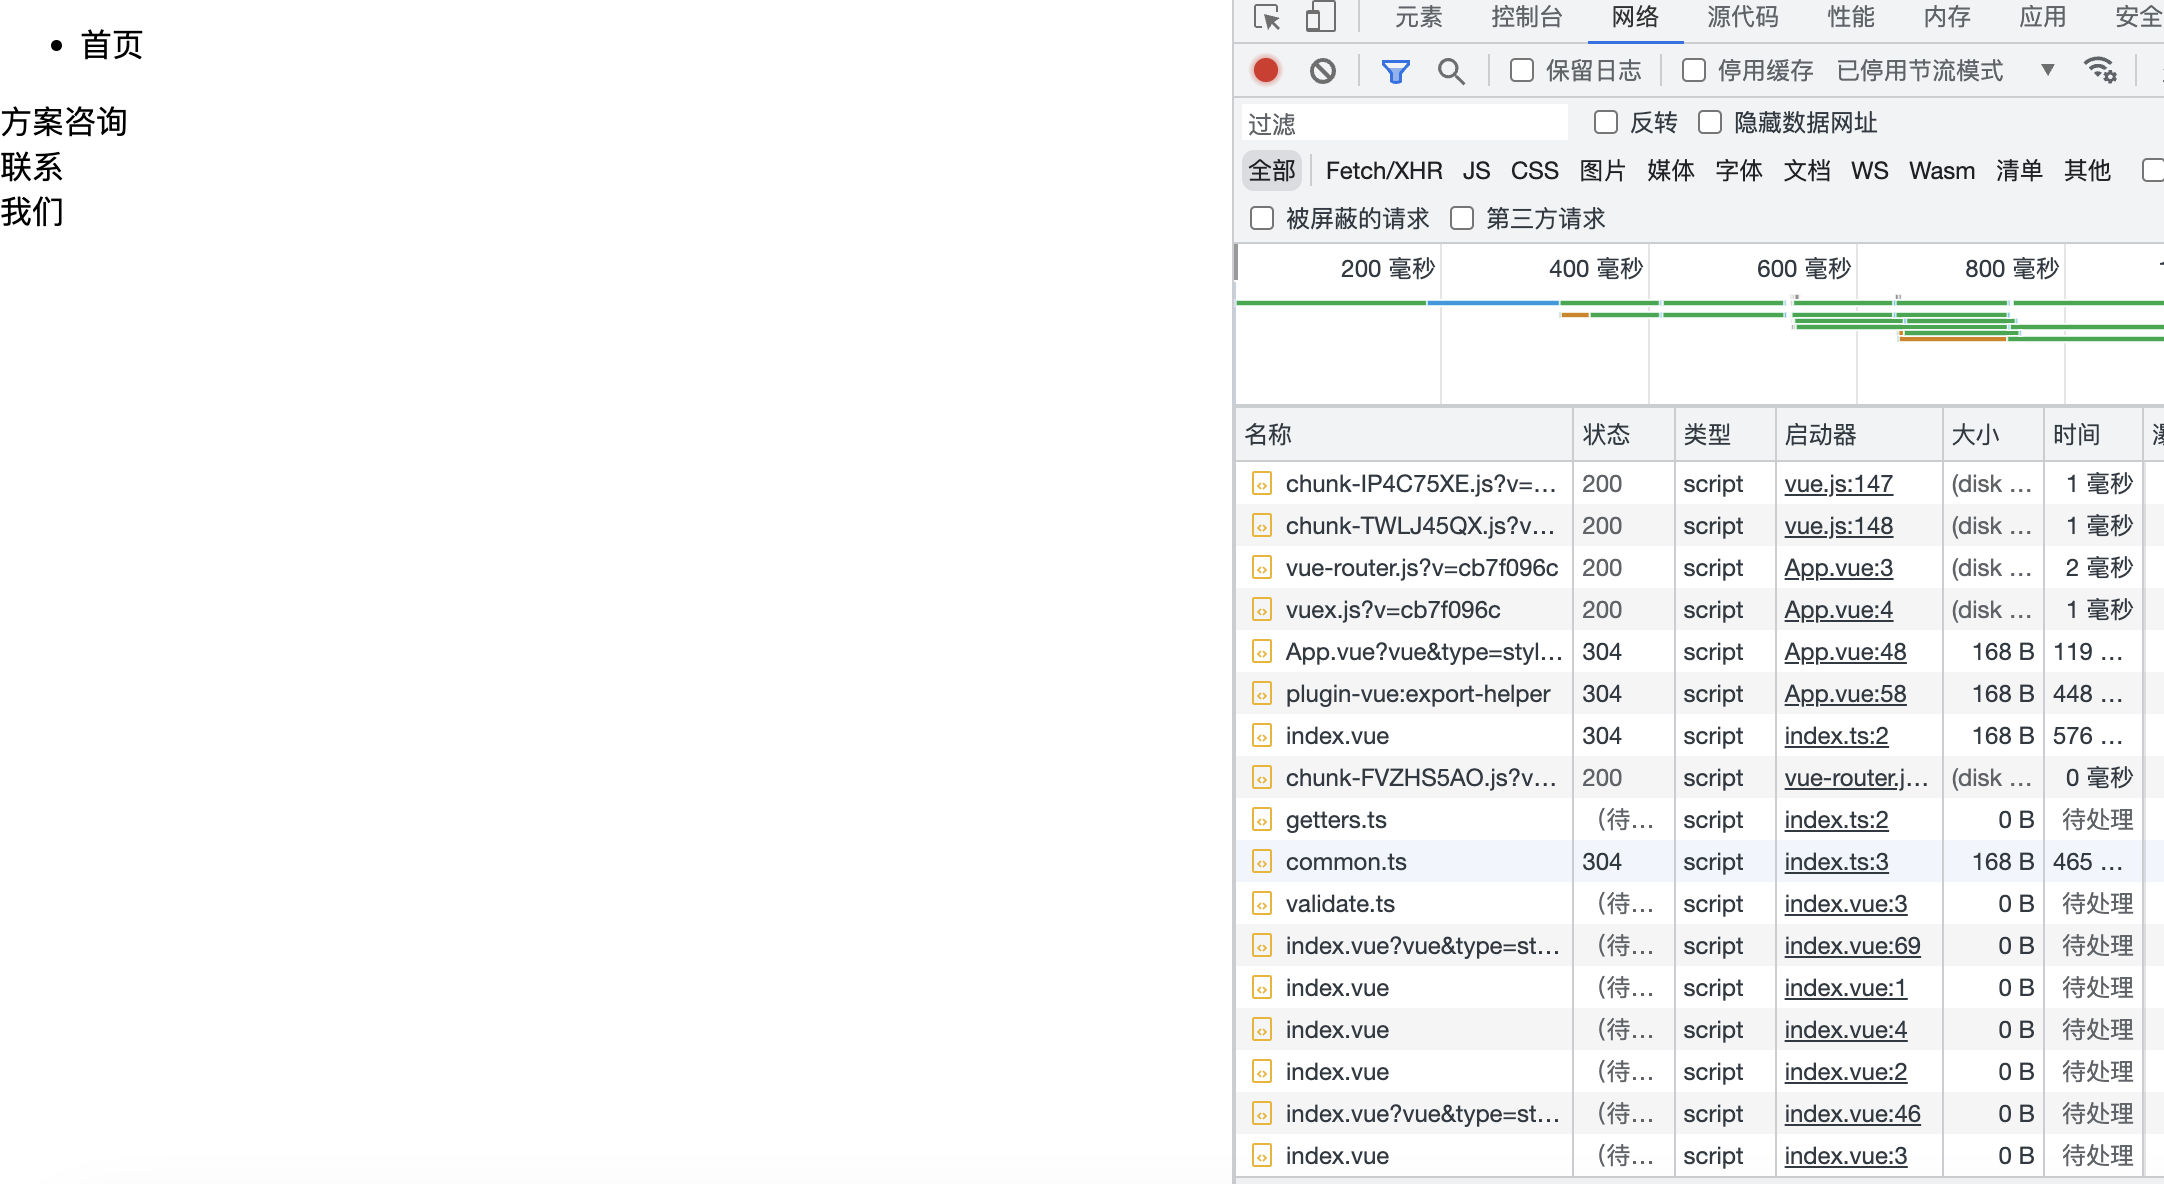Enable the 保留日志 checkbox
2164x1184 pixels.
(1522, 70)
